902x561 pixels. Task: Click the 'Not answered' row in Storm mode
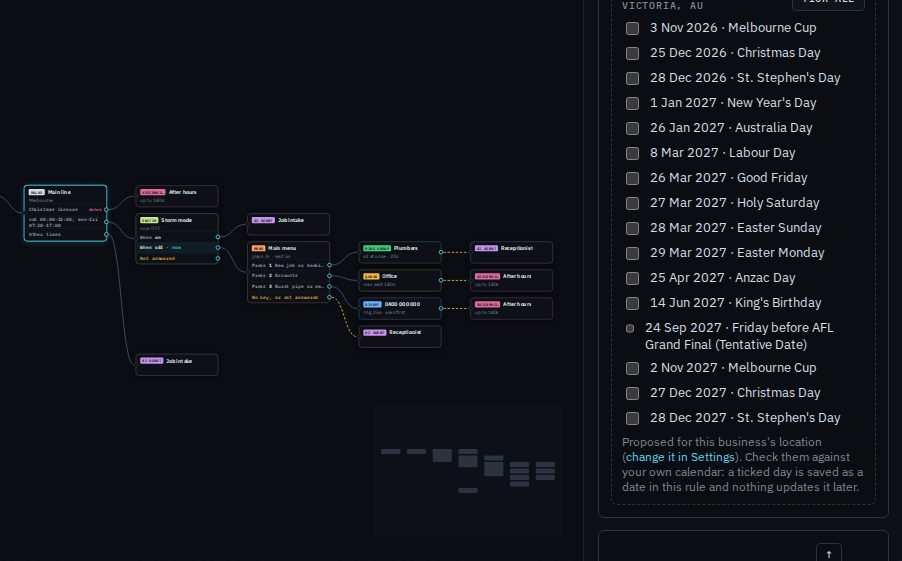[x=177, y=259]
